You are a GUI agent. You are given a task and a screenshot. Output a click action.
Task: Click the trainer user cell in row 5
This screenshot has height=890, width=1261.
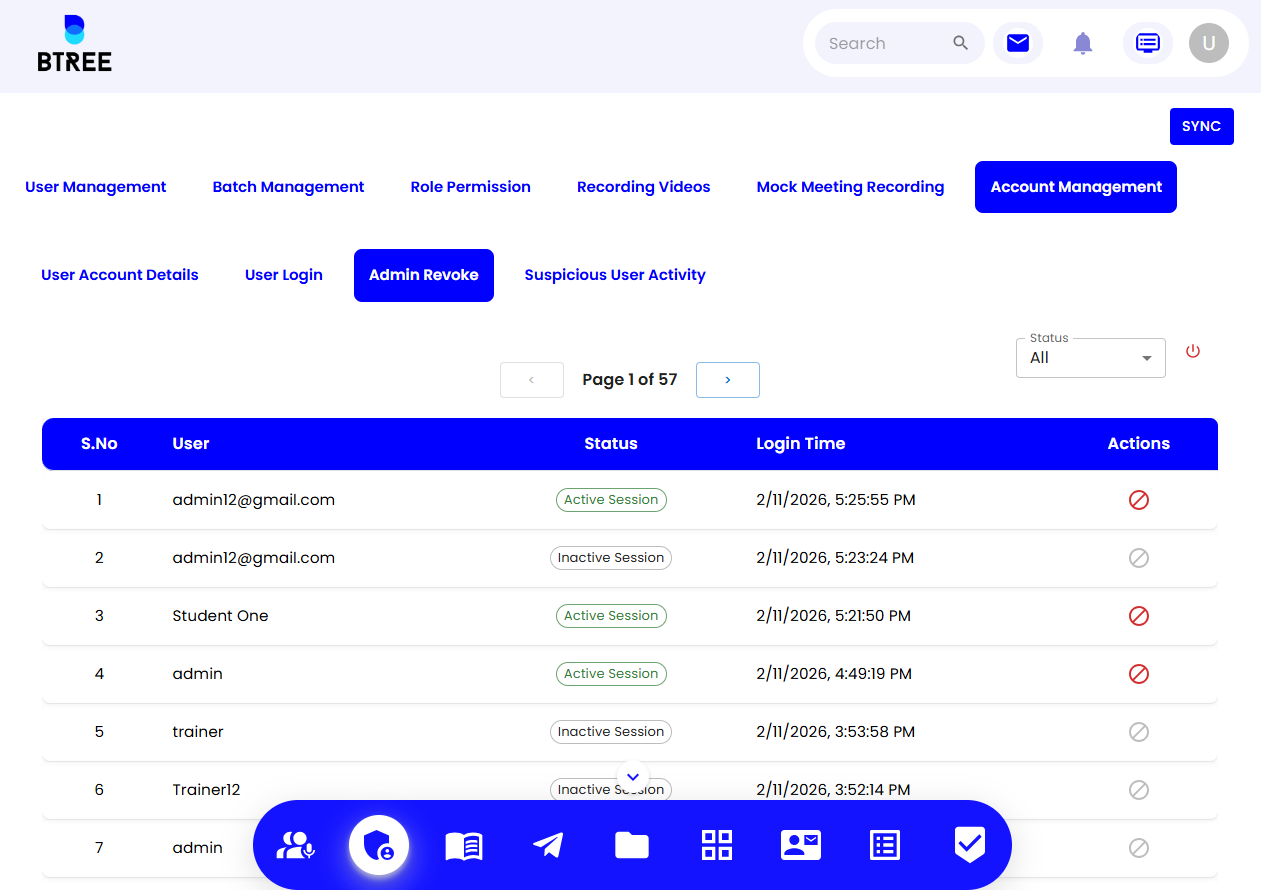[x=198, y=732]
